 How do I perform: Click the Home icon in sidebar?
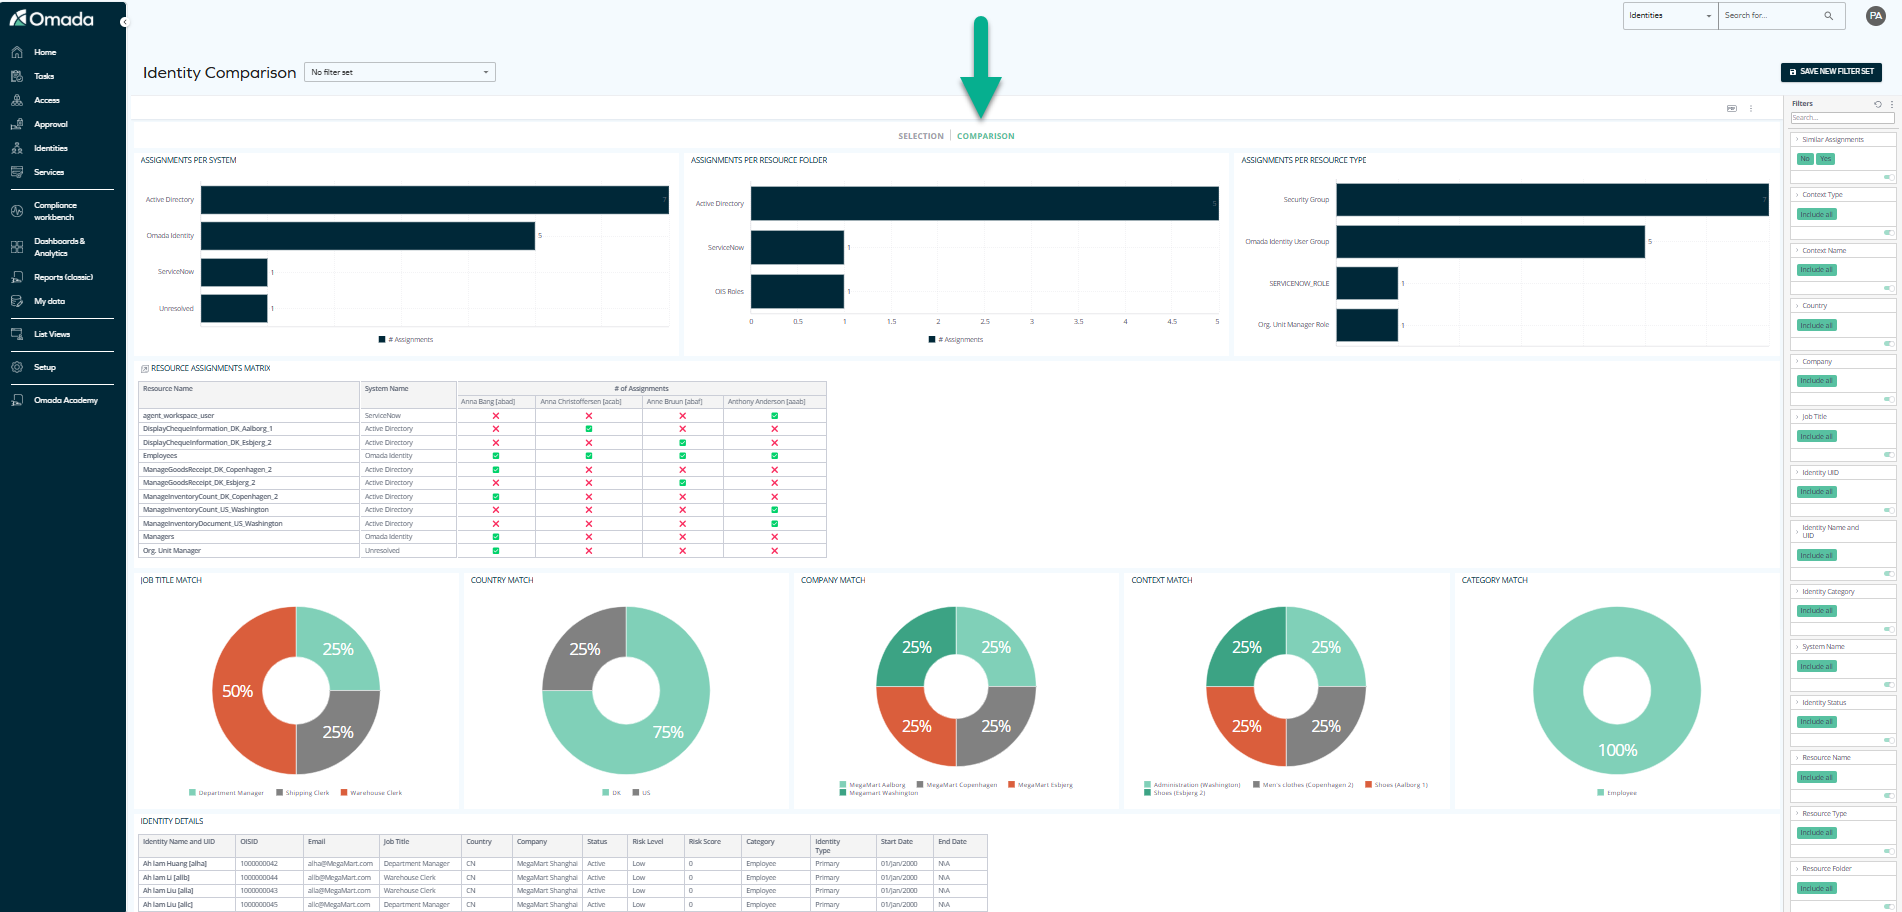(17, 52)
